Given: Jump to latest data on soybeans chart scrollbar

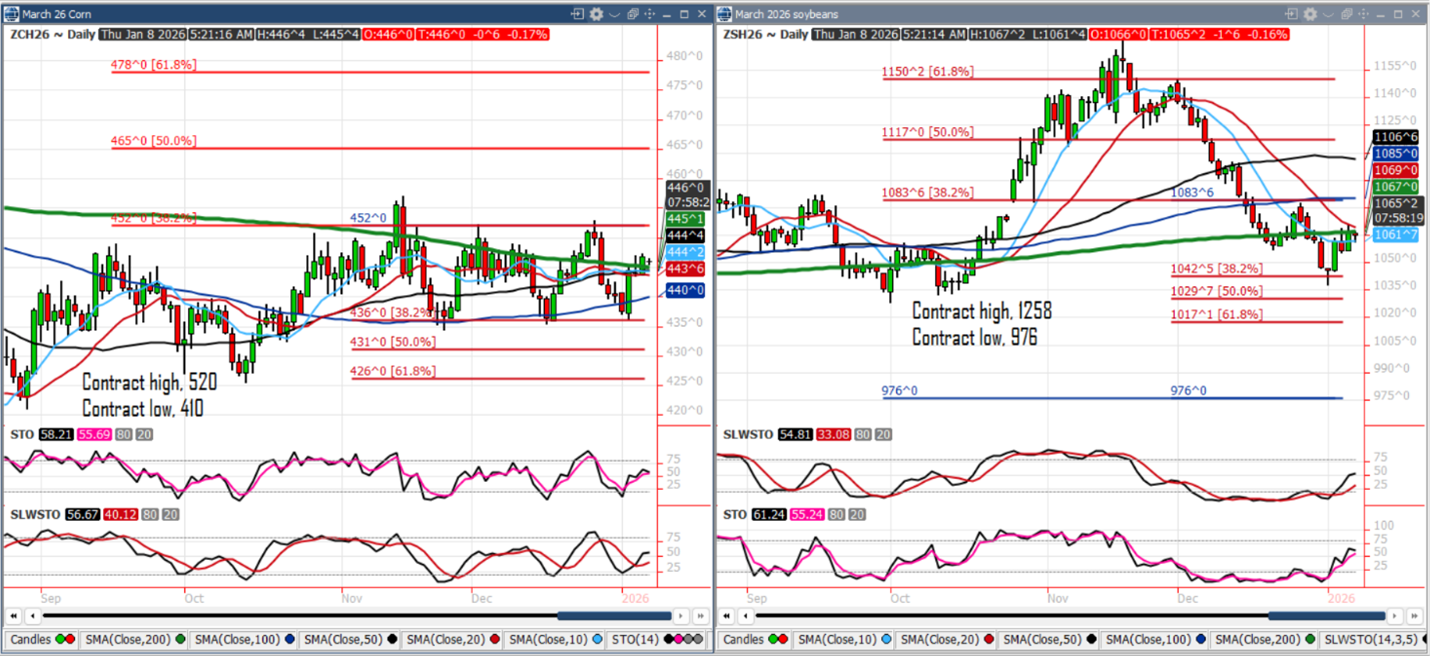Looking at the screenshot, I should [1417, 616].
